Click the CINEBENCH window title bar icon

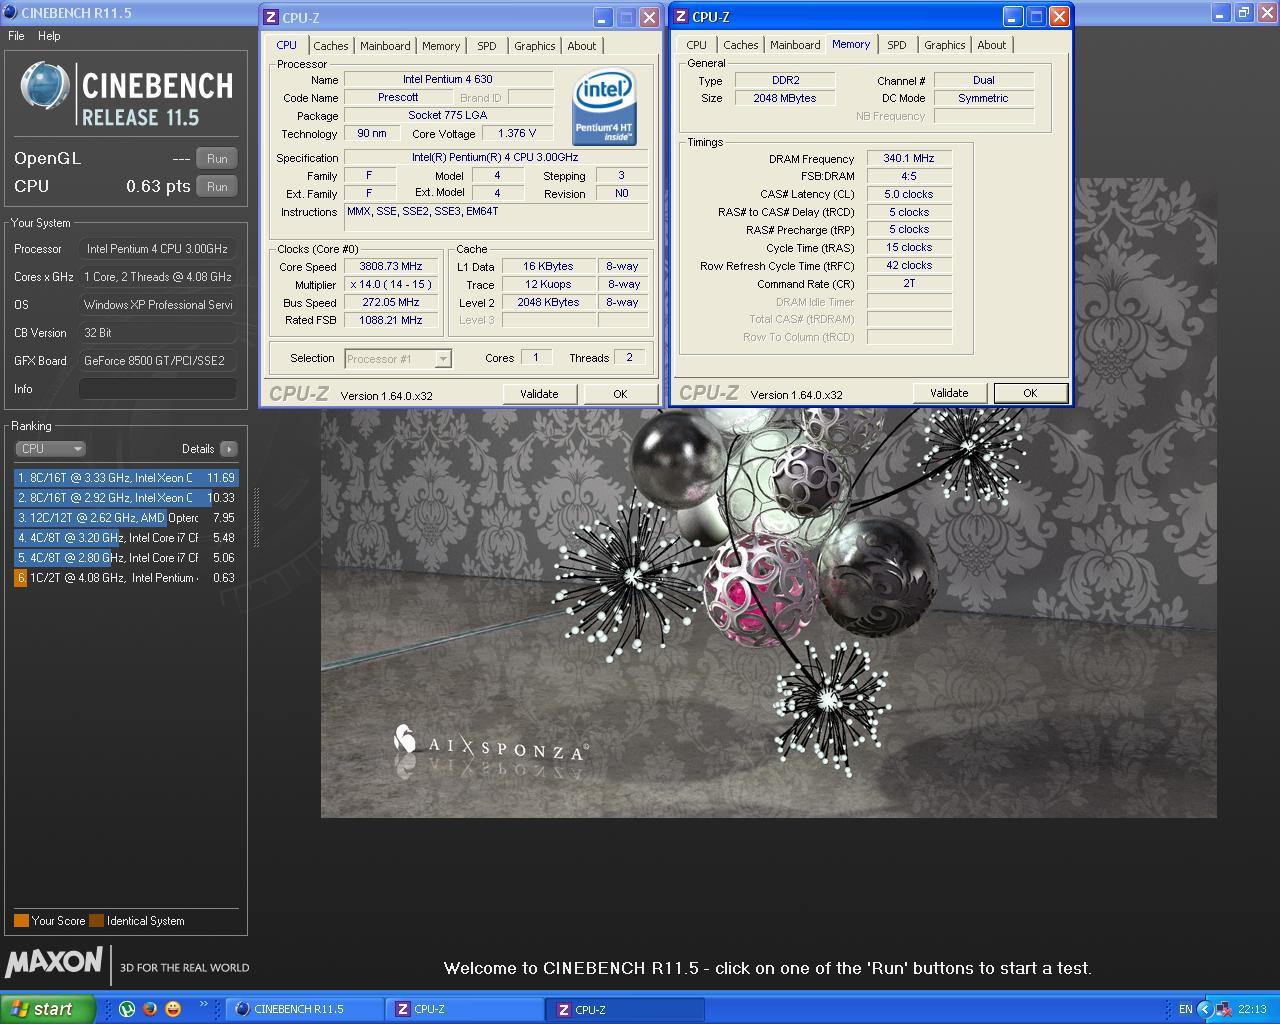point(10,13)
